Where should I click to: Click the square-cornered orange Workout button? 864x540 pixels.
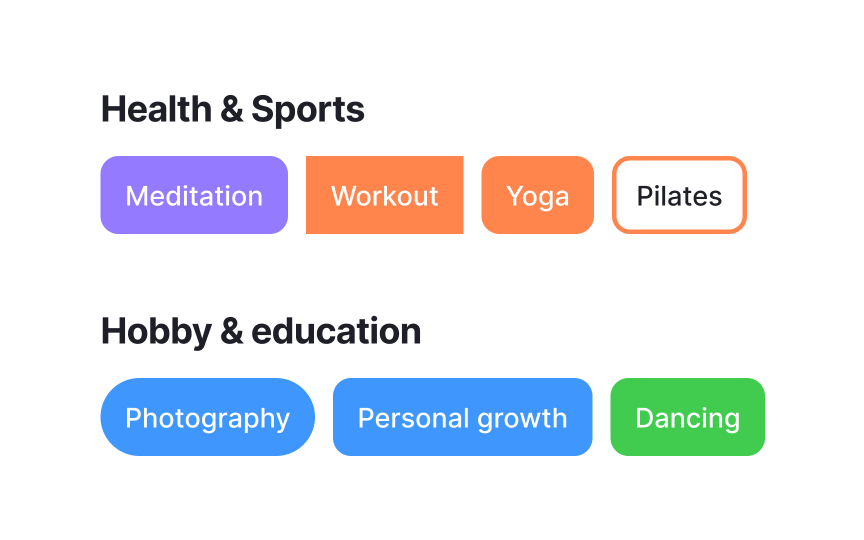point(385,195)
